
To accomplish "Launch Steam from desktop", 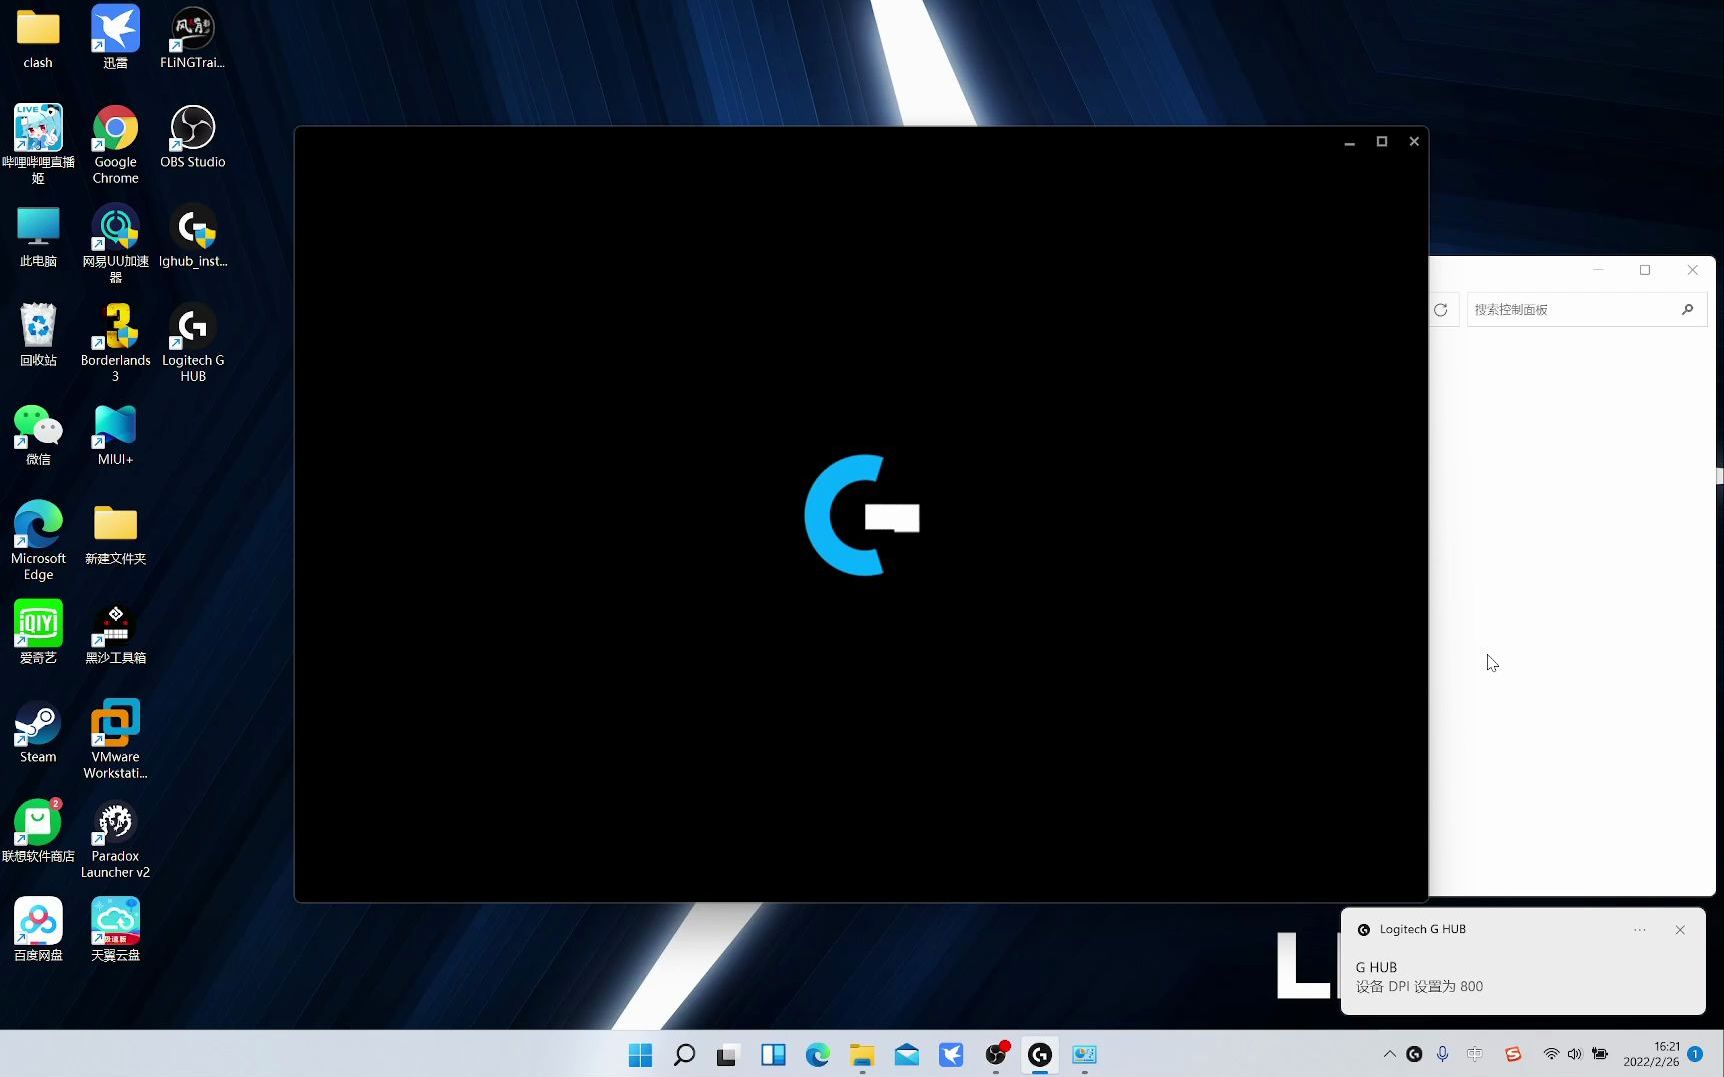I will coord(38,731).
